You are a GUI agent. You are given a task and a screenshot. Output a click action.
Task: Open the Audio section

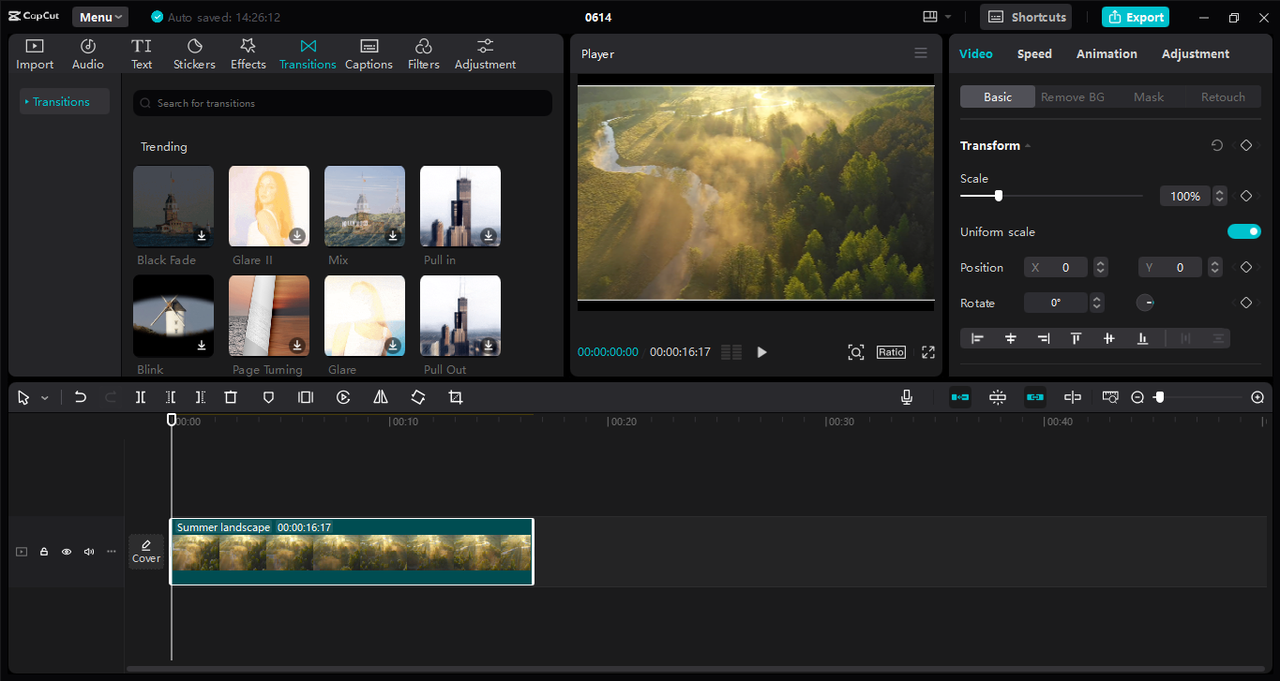[x=88, y=54]
